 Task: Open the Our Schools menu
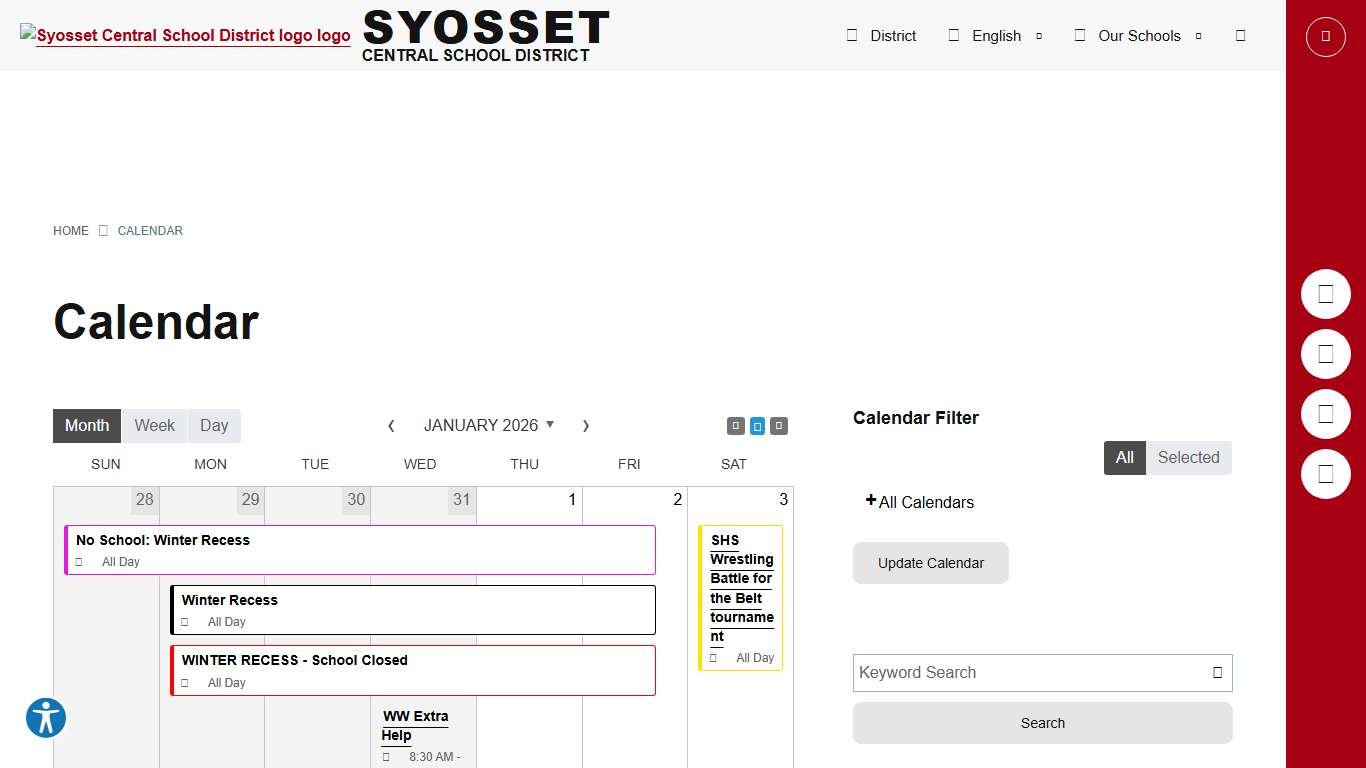(x=1138, y=36)
